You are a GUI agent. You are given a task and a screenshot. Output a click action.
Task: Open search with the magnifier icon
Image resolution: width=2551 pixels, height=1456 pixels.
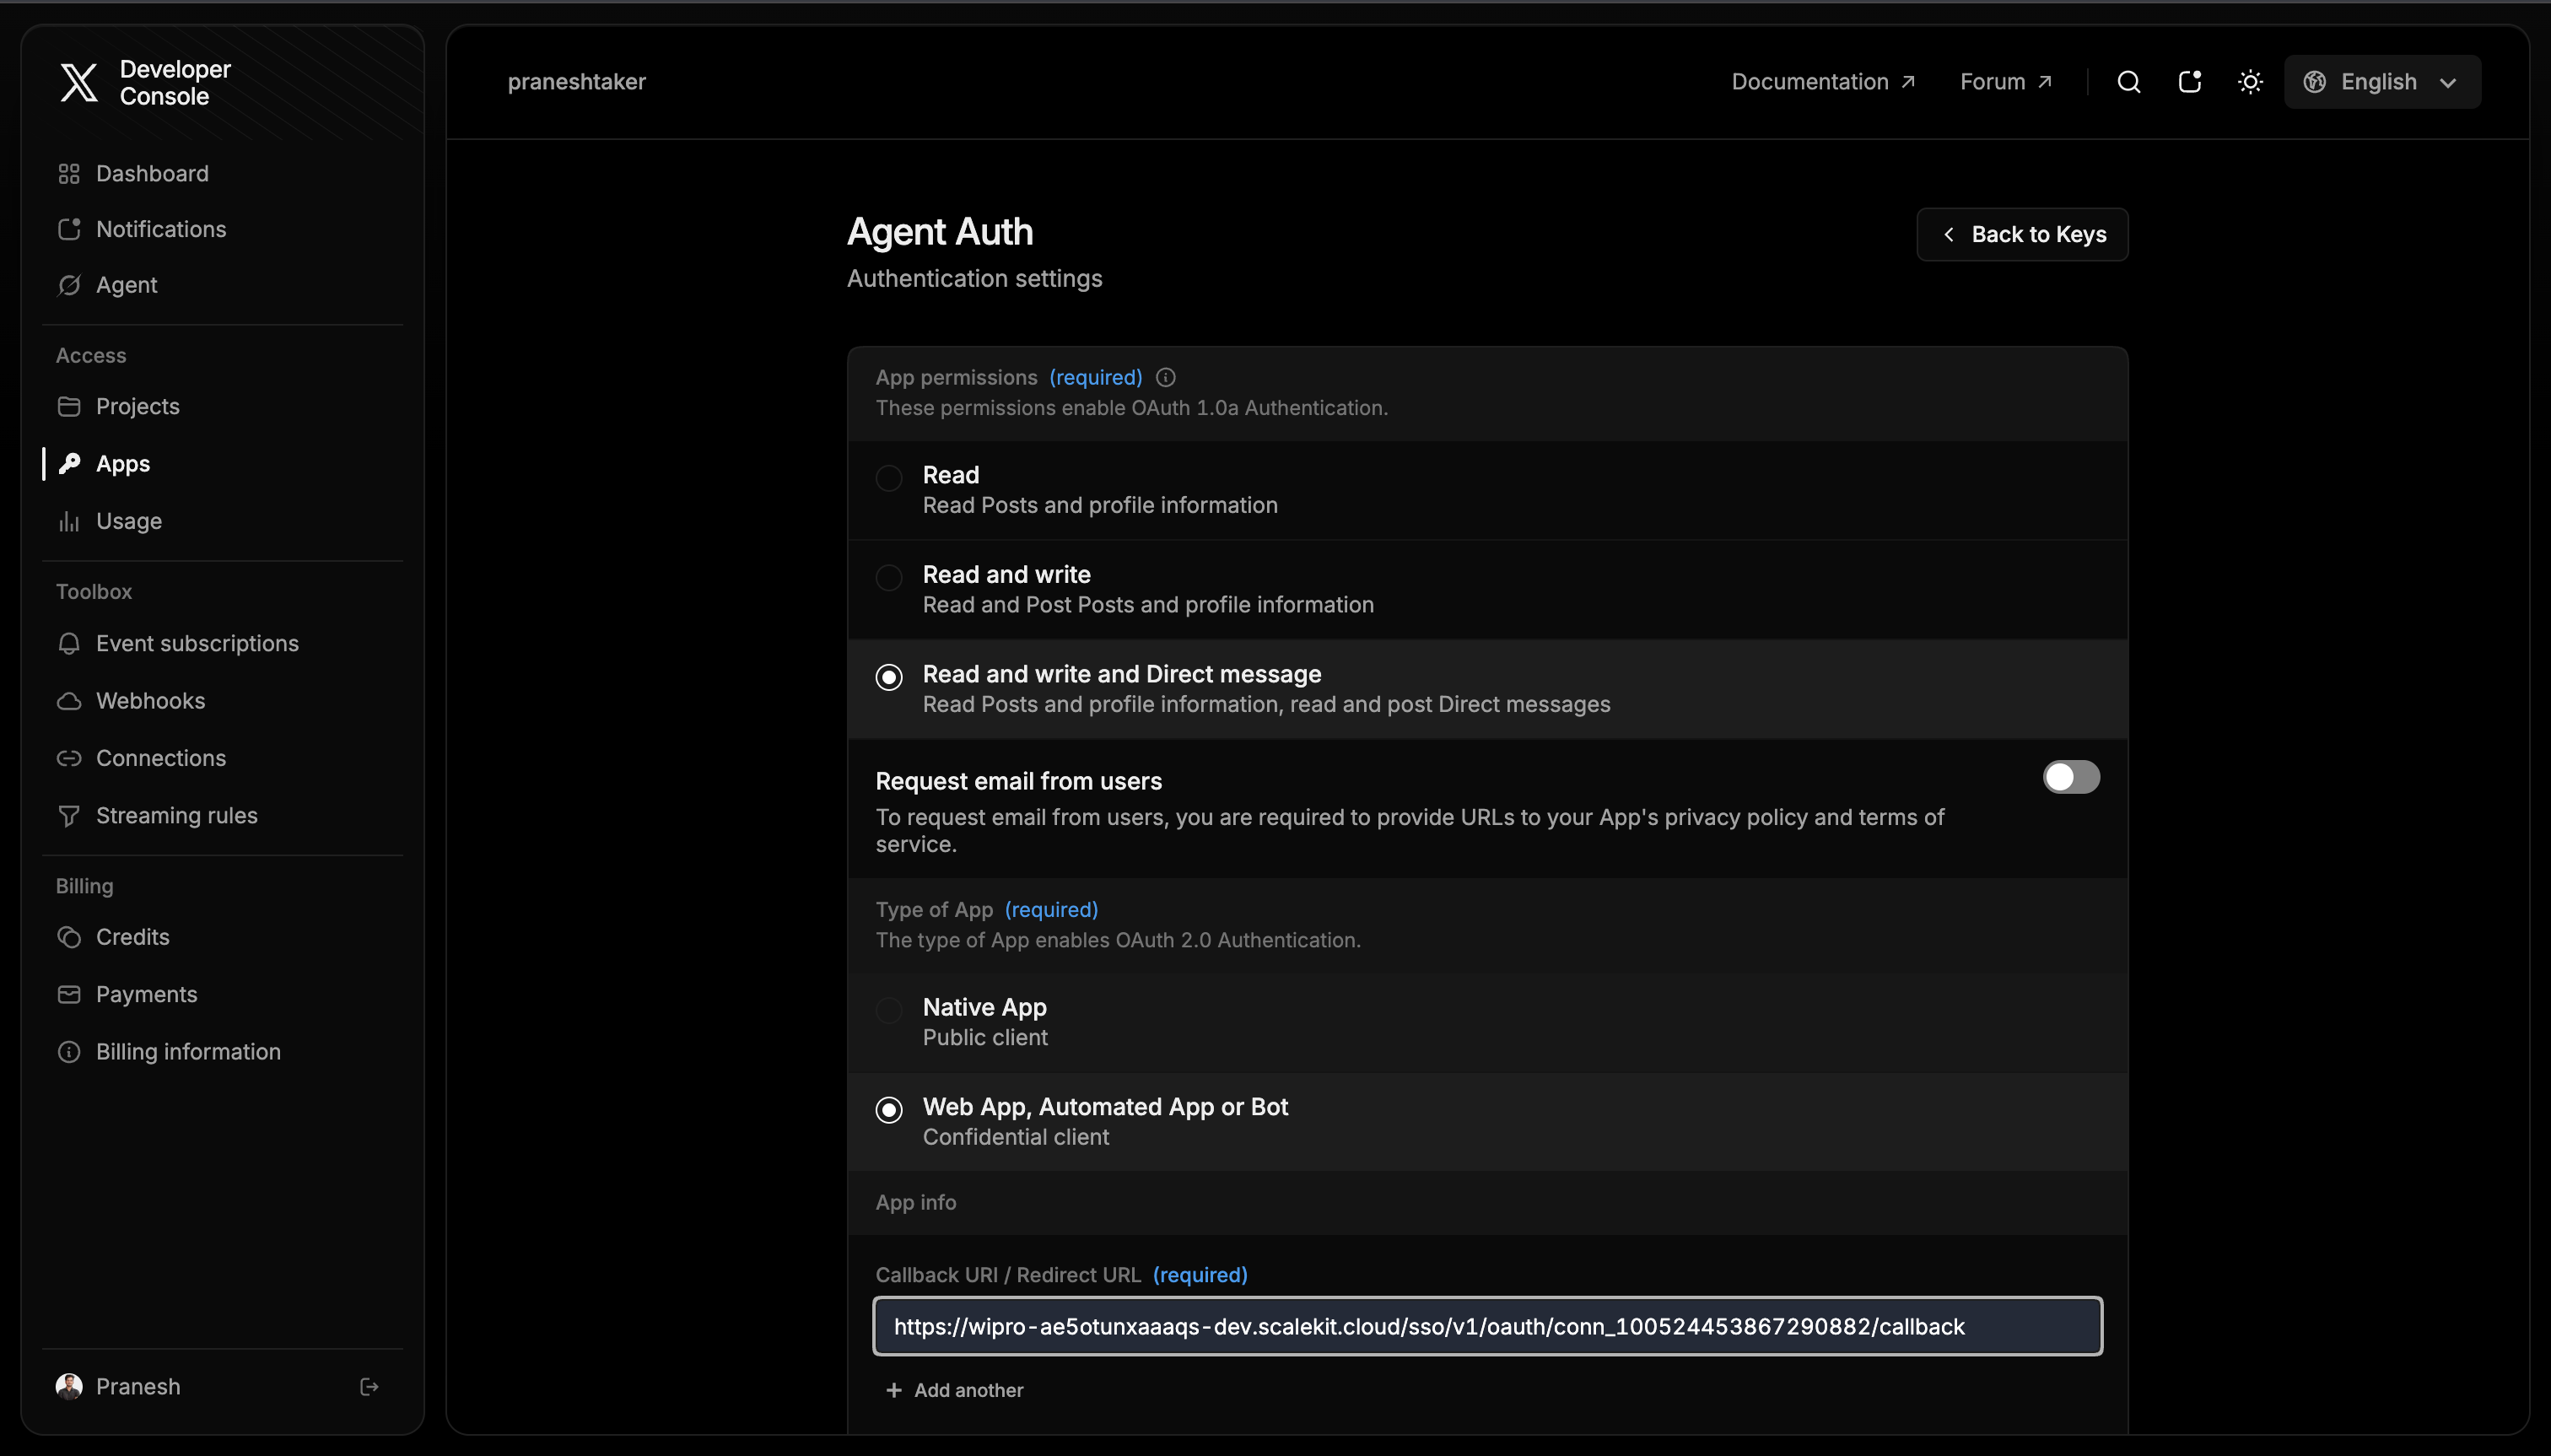click(2129, 82)
